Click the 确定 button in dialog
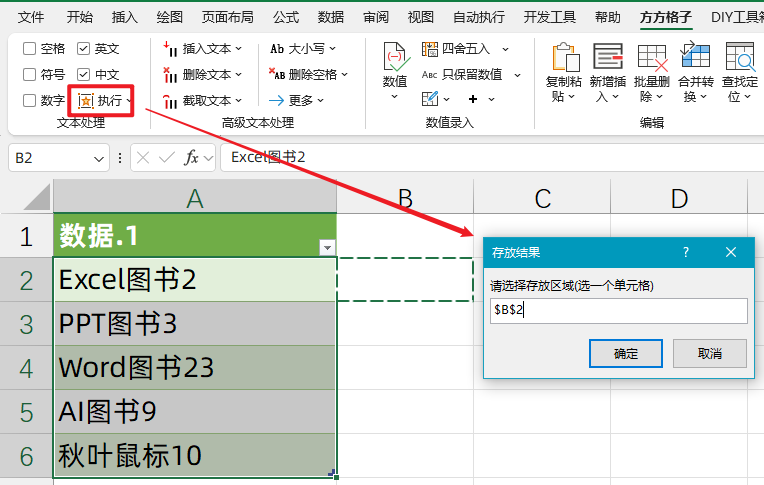This screenshot has width=764, height=485. pos(625,353)
